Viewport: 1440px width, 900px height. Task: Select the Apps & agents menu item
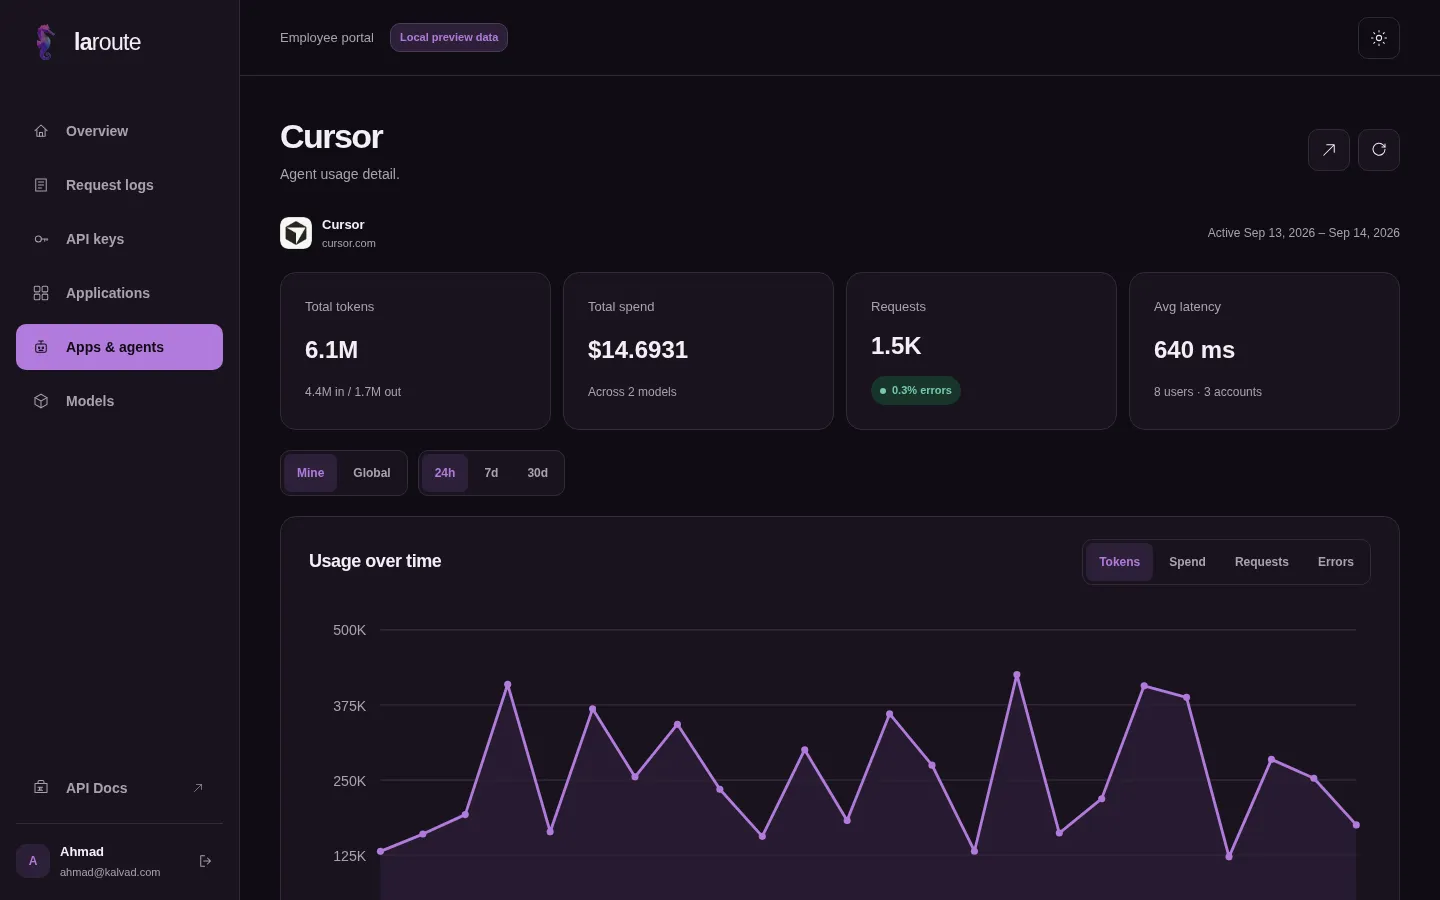coord(119,347)
